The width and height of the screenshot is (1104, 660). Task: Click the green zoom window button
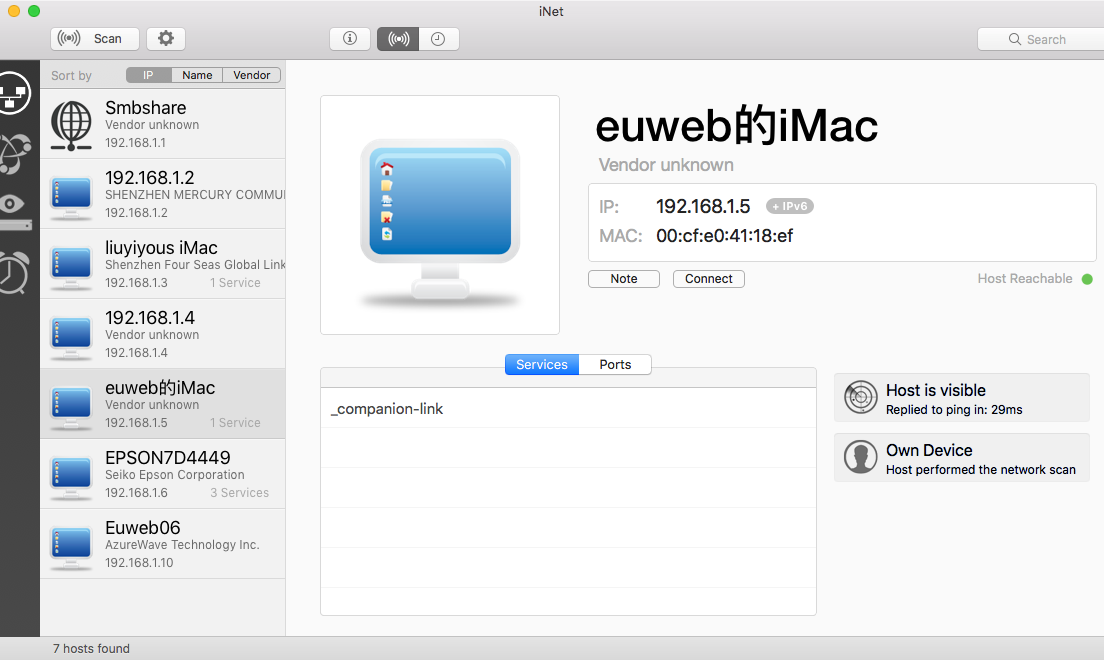[x=34, y=11]
